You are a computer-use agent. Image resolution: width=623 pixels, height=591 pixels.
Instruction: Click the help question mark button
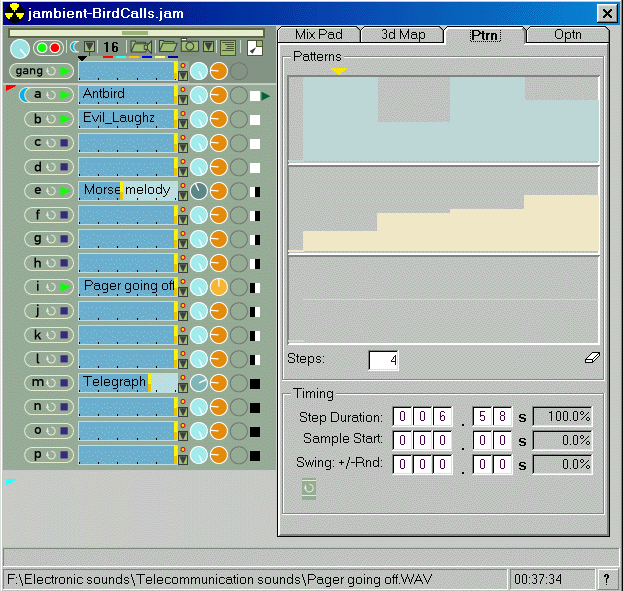tap(606, 579)
